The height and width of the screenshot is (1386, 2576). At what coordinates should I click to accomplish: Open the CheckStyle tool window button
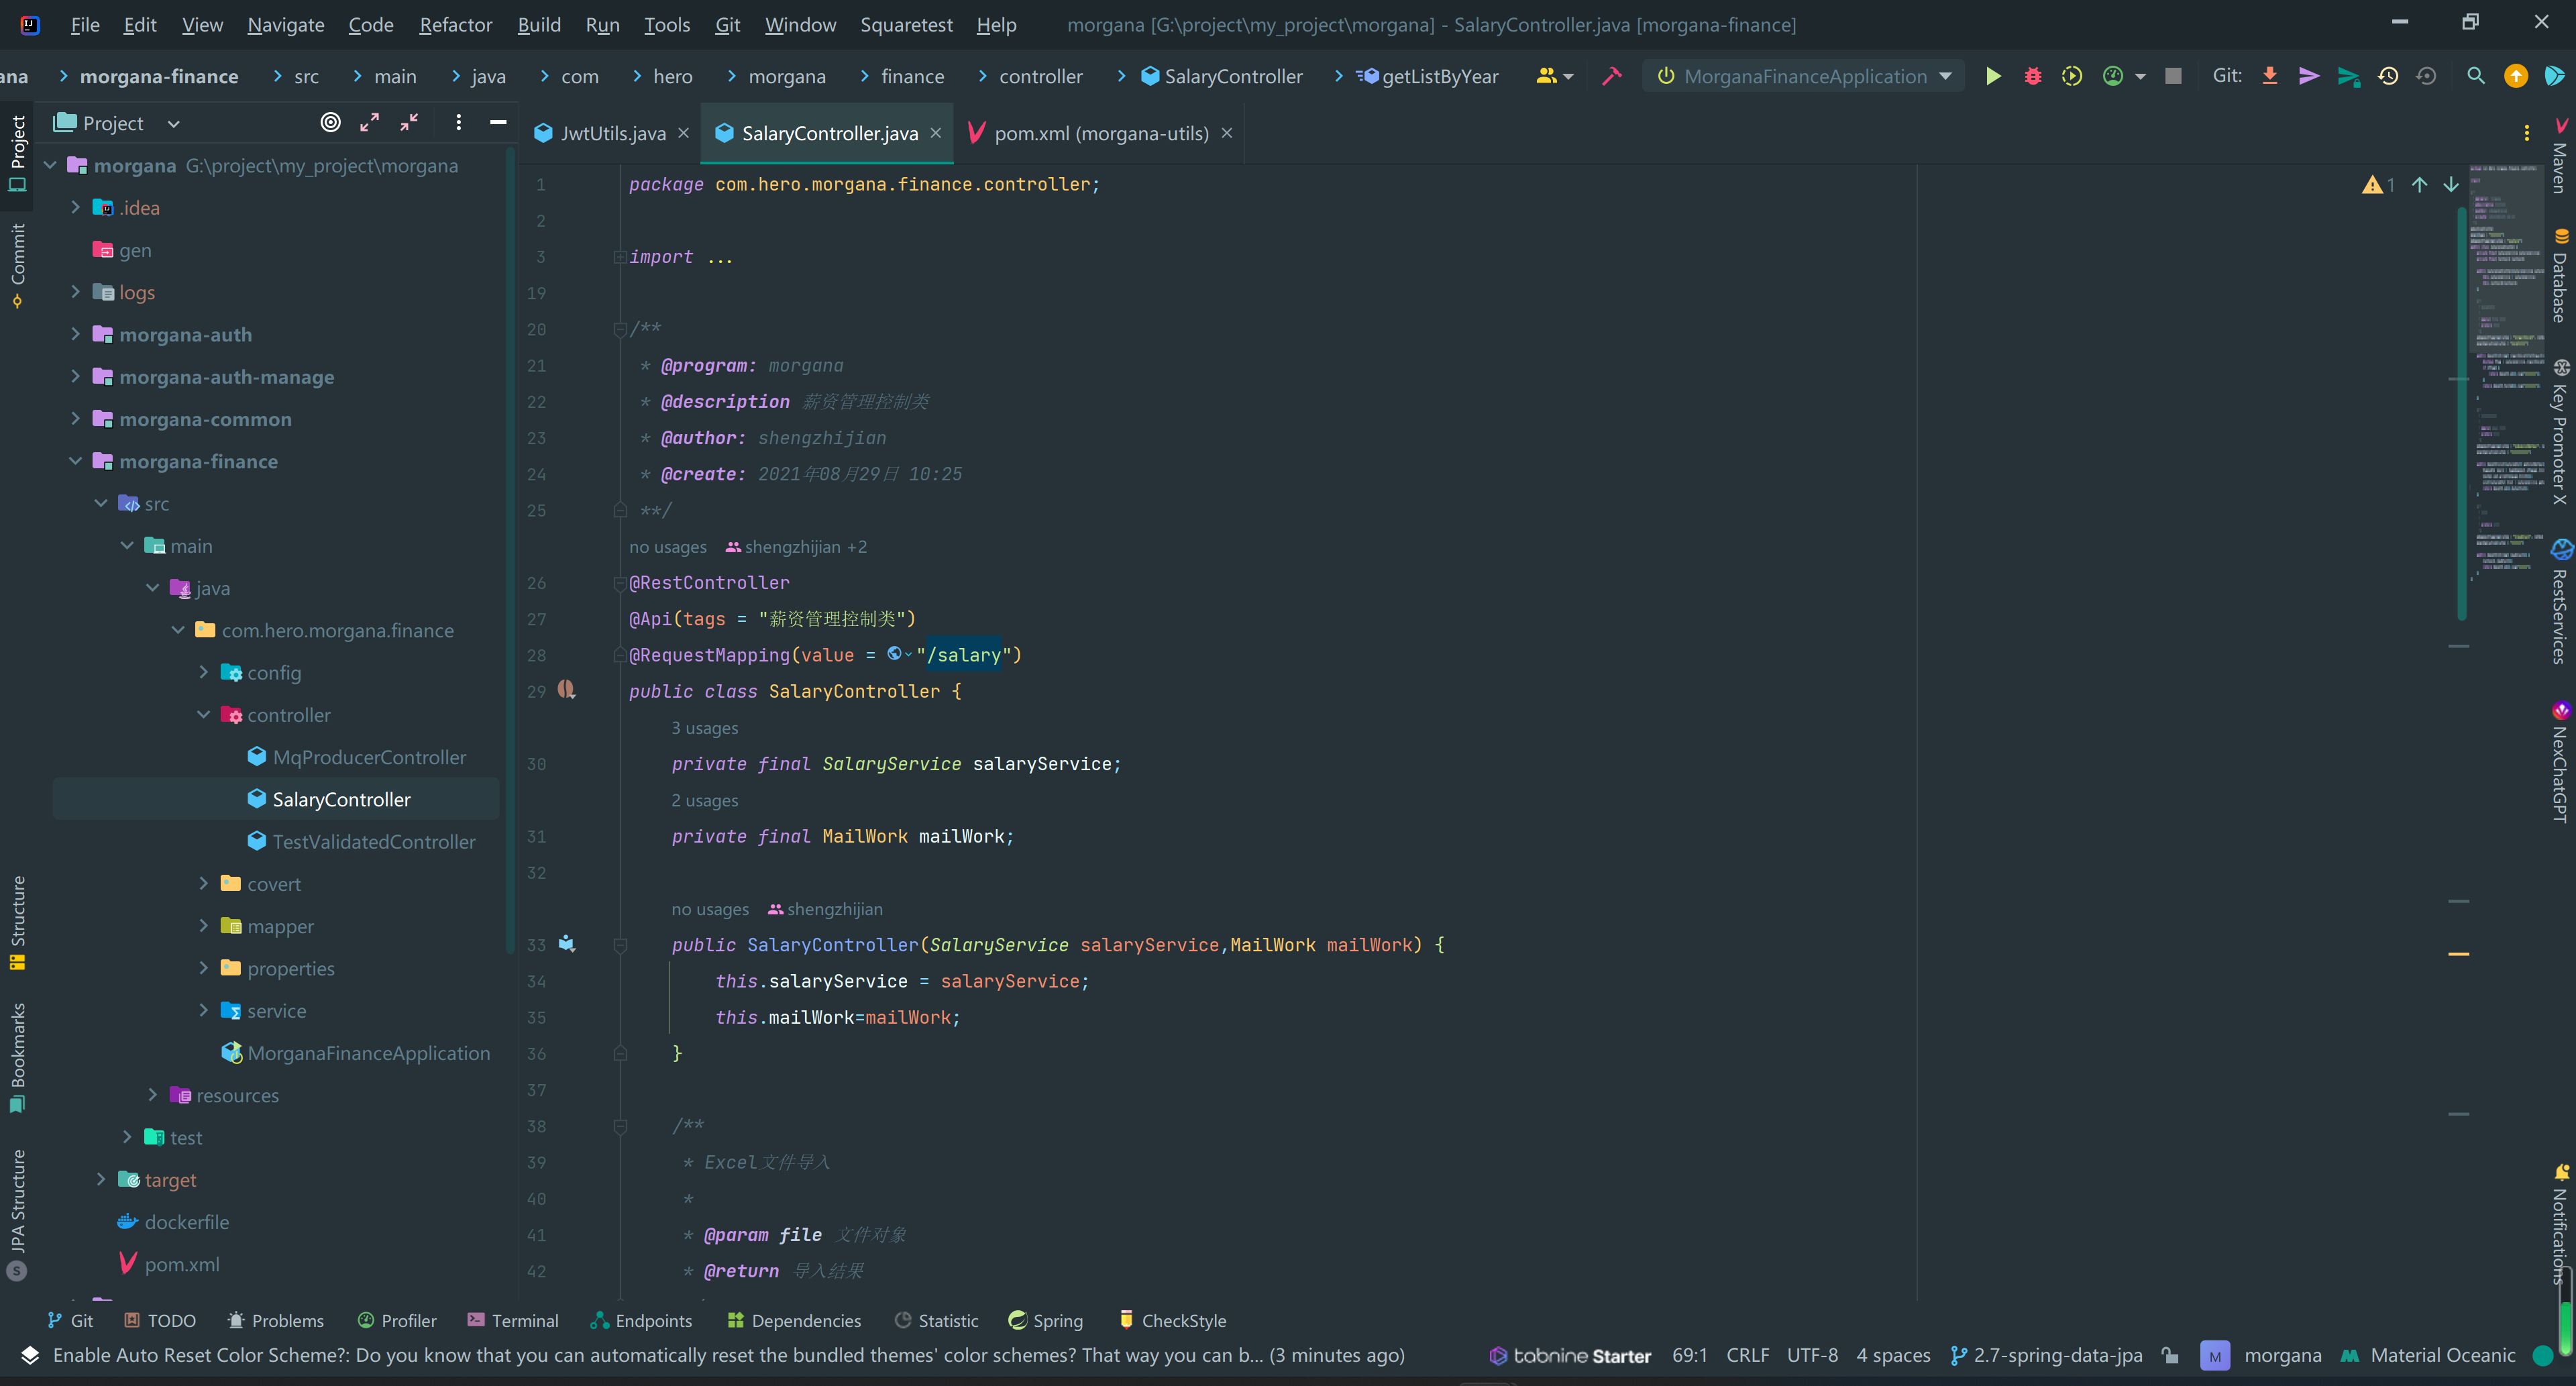(1172, 1320)
